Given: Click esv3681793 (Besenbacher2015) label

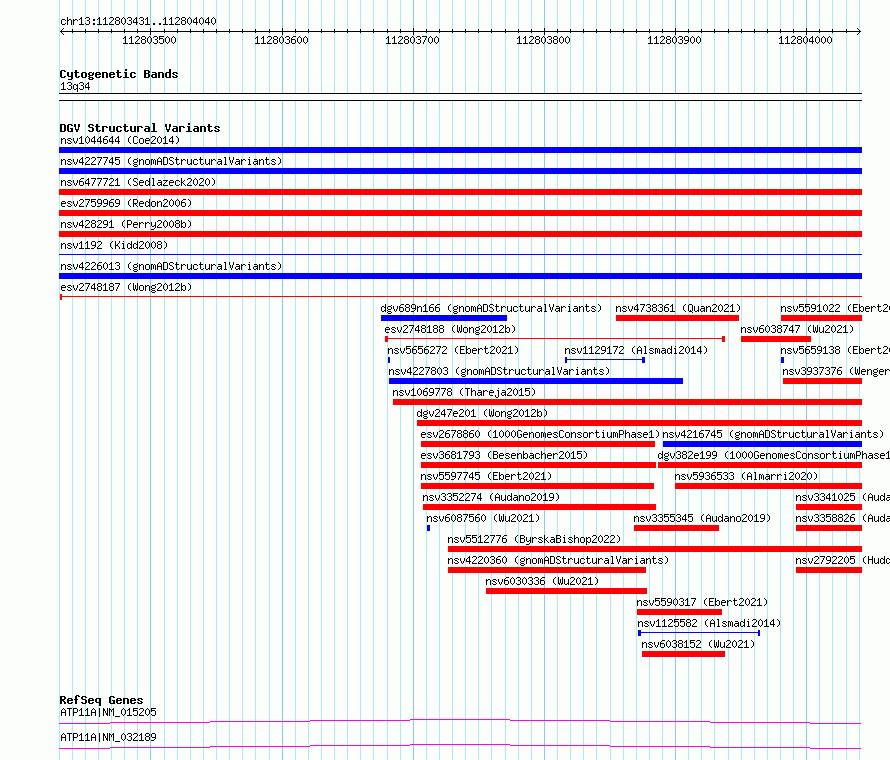Looking at the screenshot, I should pos(504,455).
